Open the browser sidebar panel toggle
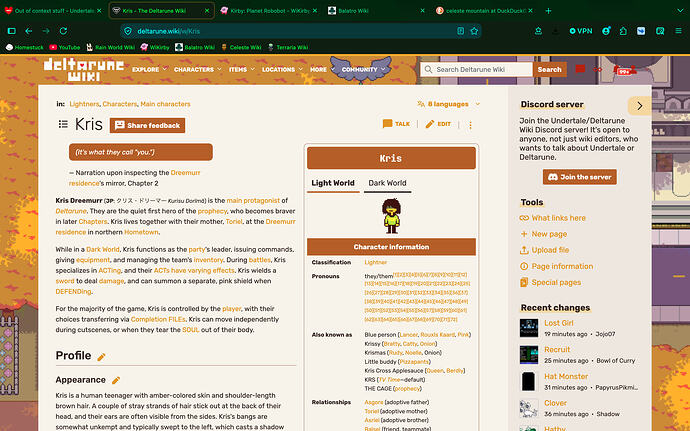The height and width of the screenshot is (431, 690). tap(12, 31)
